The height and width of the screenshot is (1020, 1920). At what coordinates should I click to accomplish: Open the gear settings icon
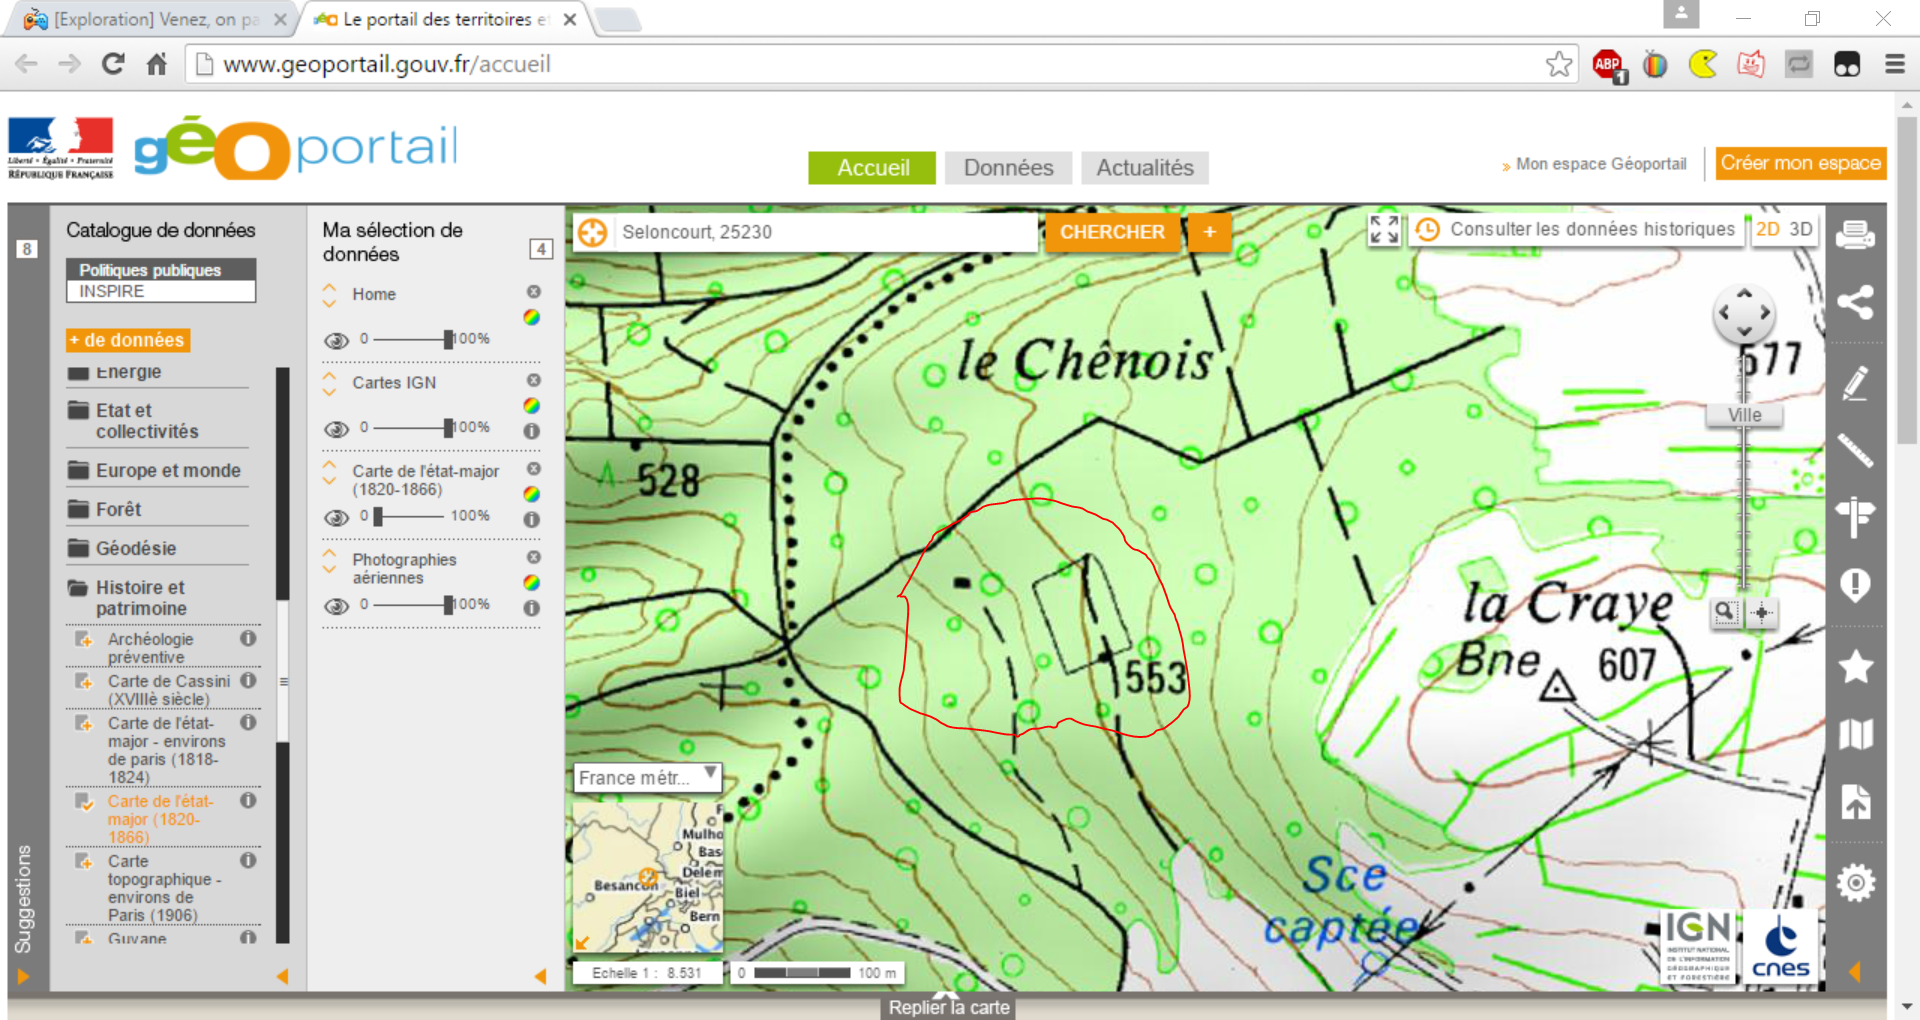1855,883
